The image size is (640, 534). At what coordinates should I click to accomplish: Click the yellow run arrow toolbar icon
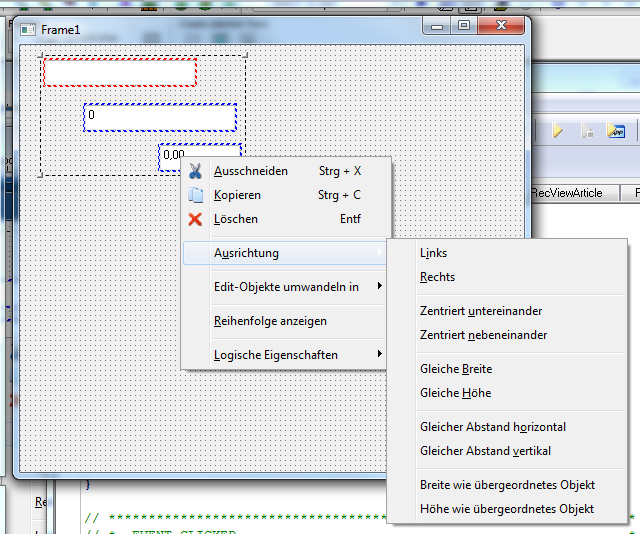pyautogui.click(x=557, y=132)
